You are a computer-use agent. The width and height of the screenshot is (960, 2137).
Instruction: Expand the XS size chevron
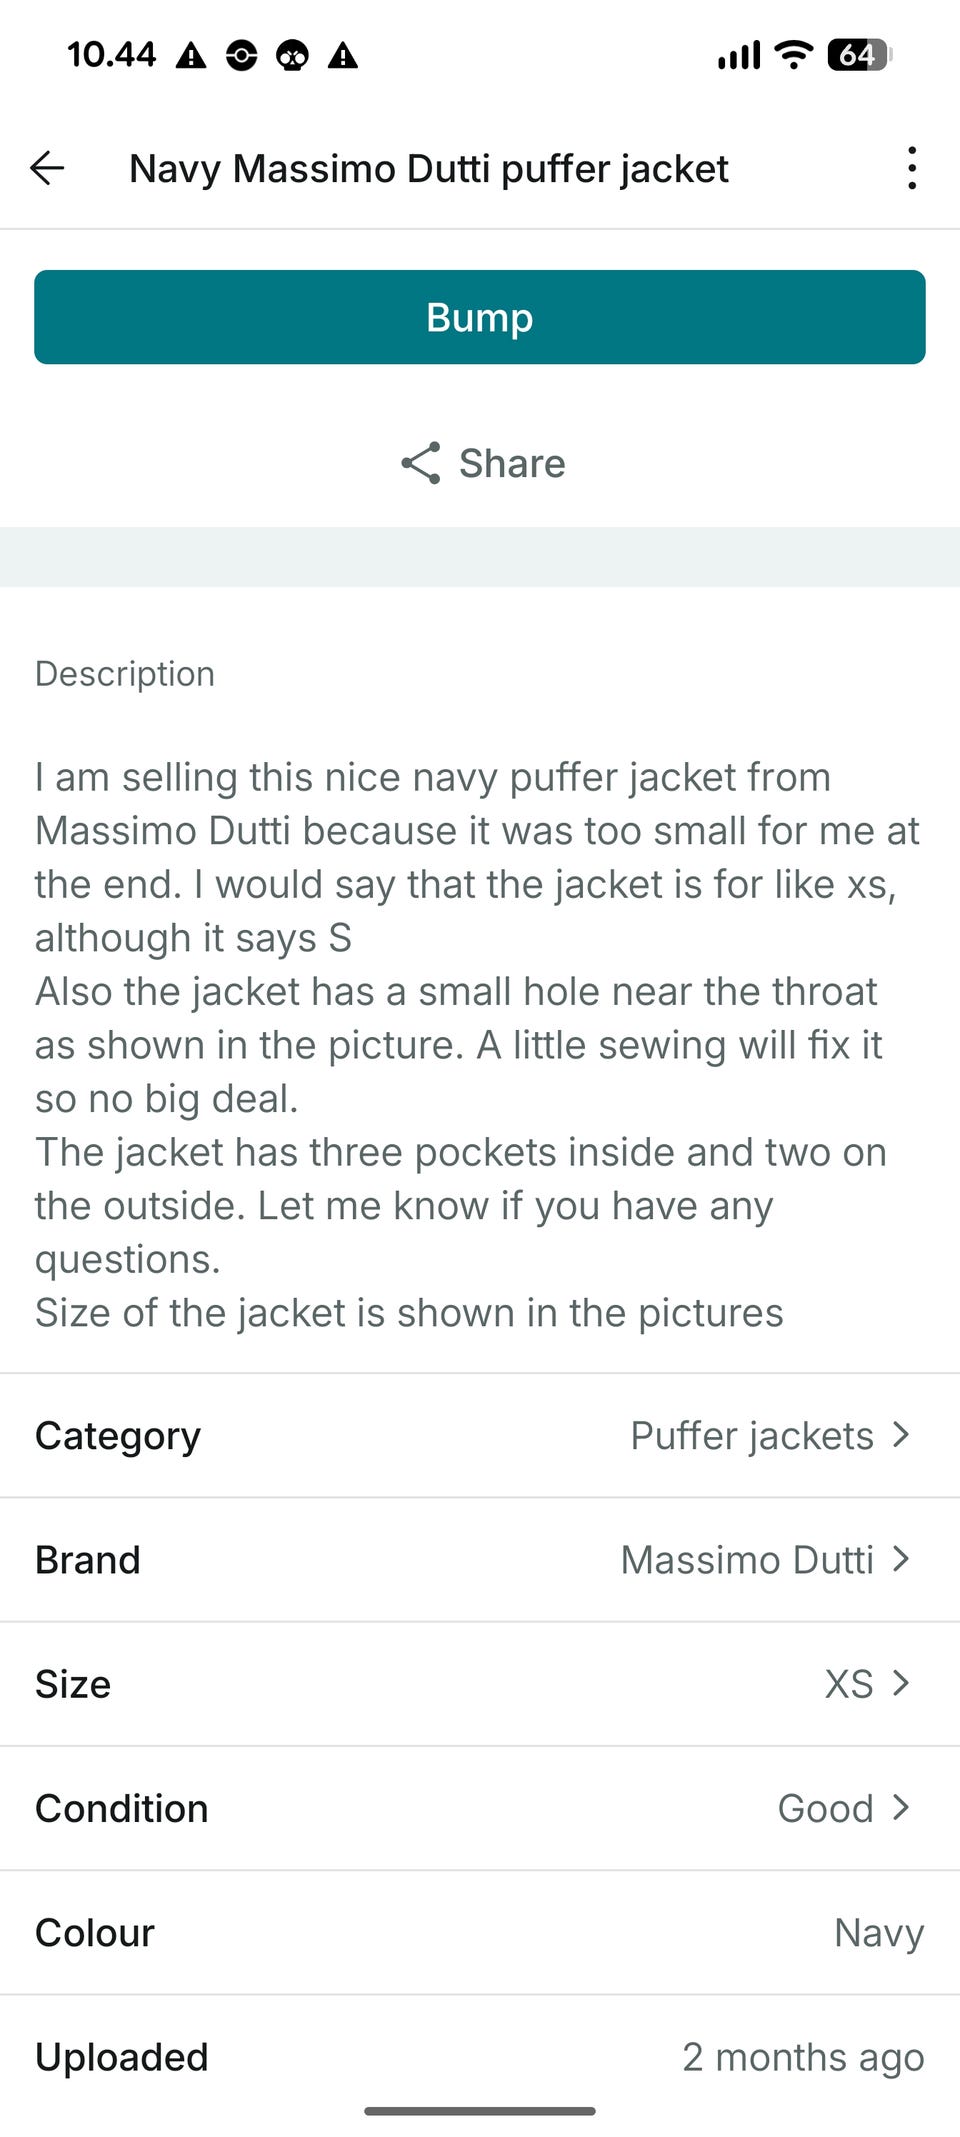click(x=901, y=1683)
